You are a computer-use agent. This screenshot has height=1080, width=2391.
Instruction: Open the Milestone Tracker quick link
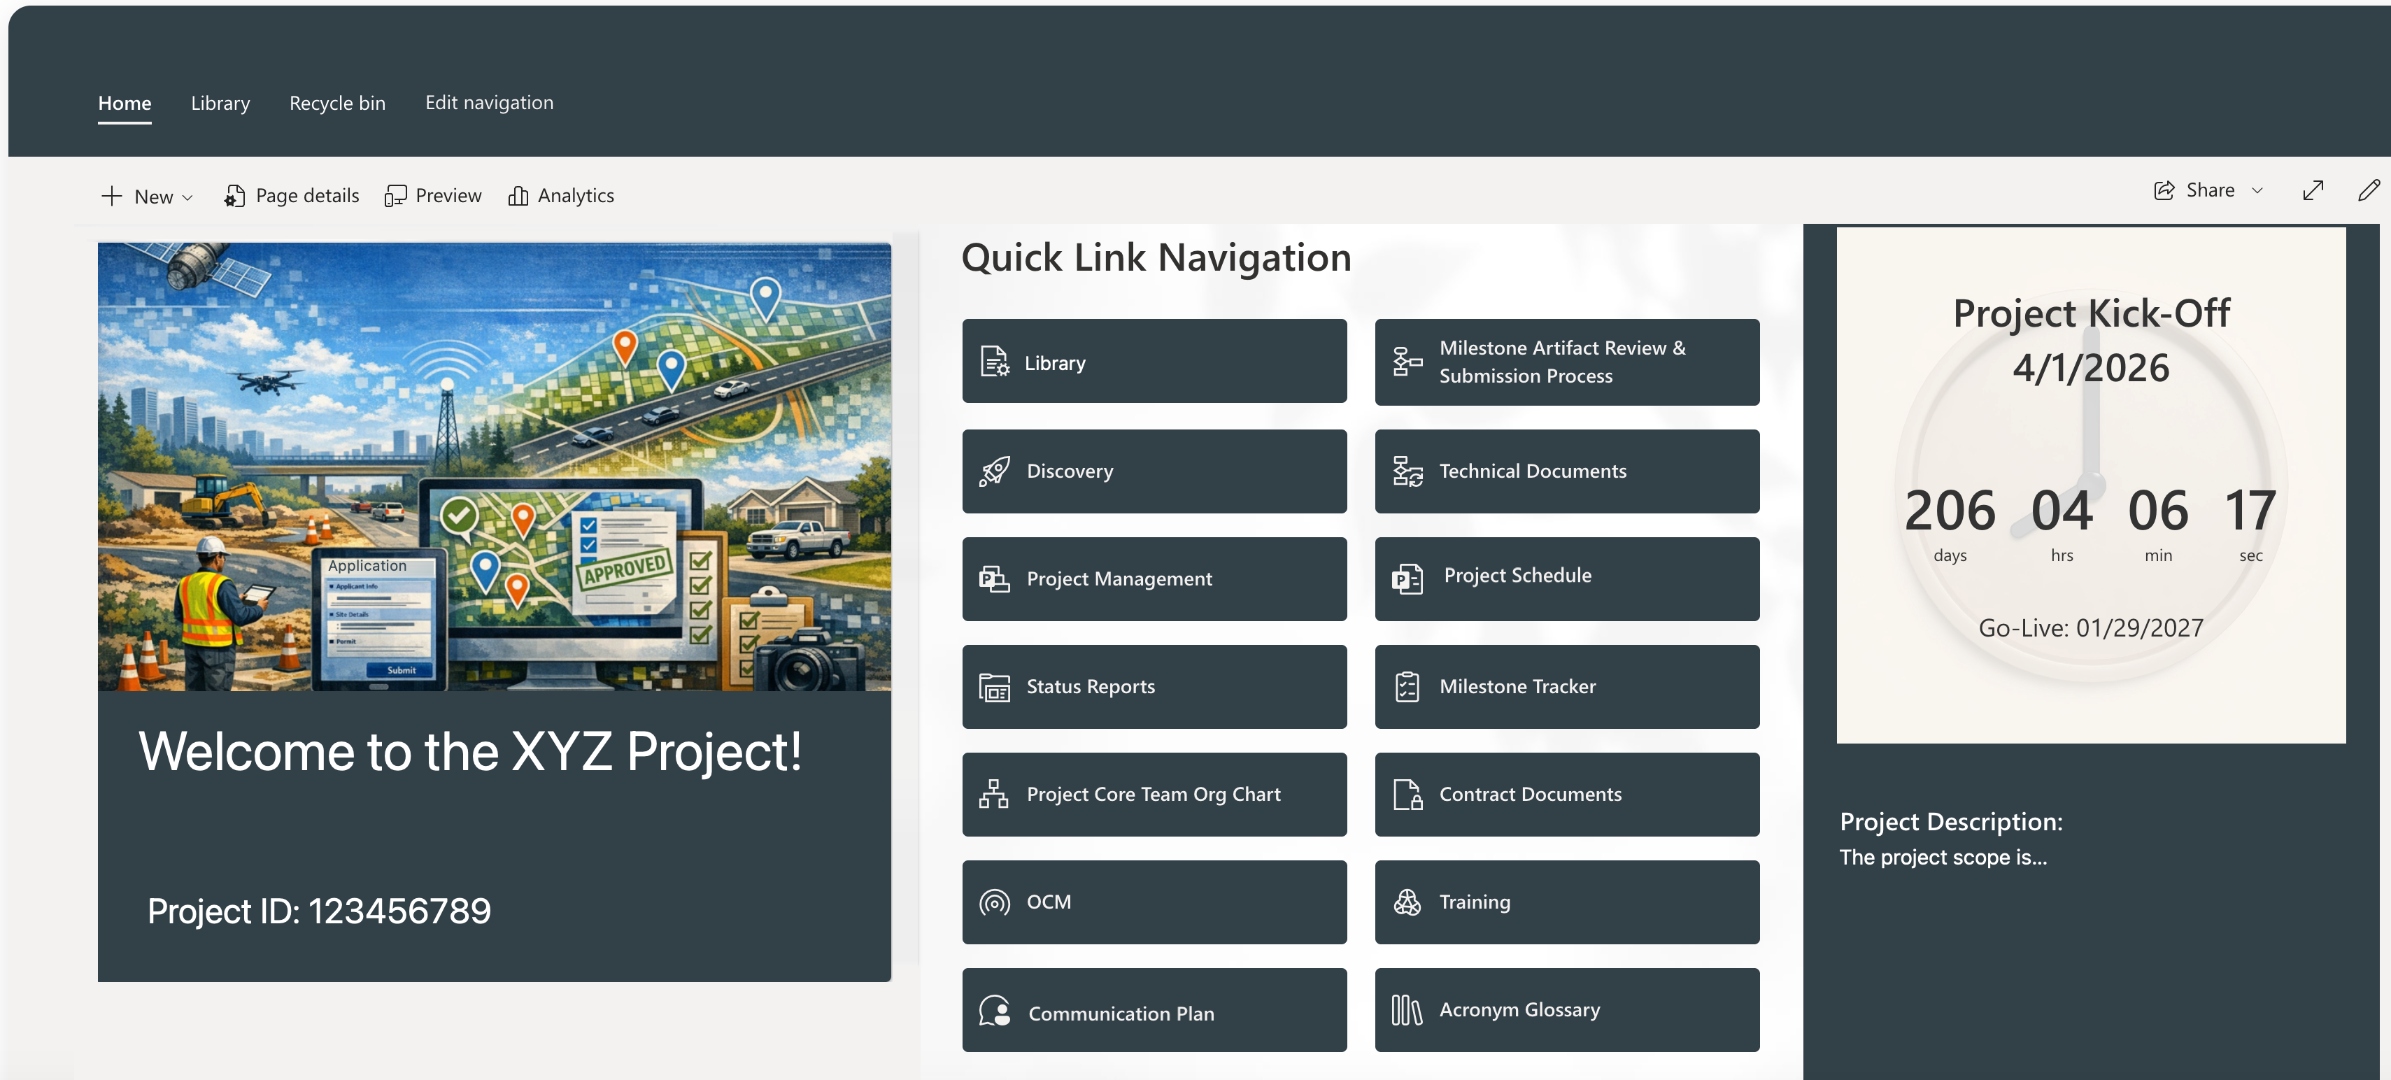click(1567, 687)
